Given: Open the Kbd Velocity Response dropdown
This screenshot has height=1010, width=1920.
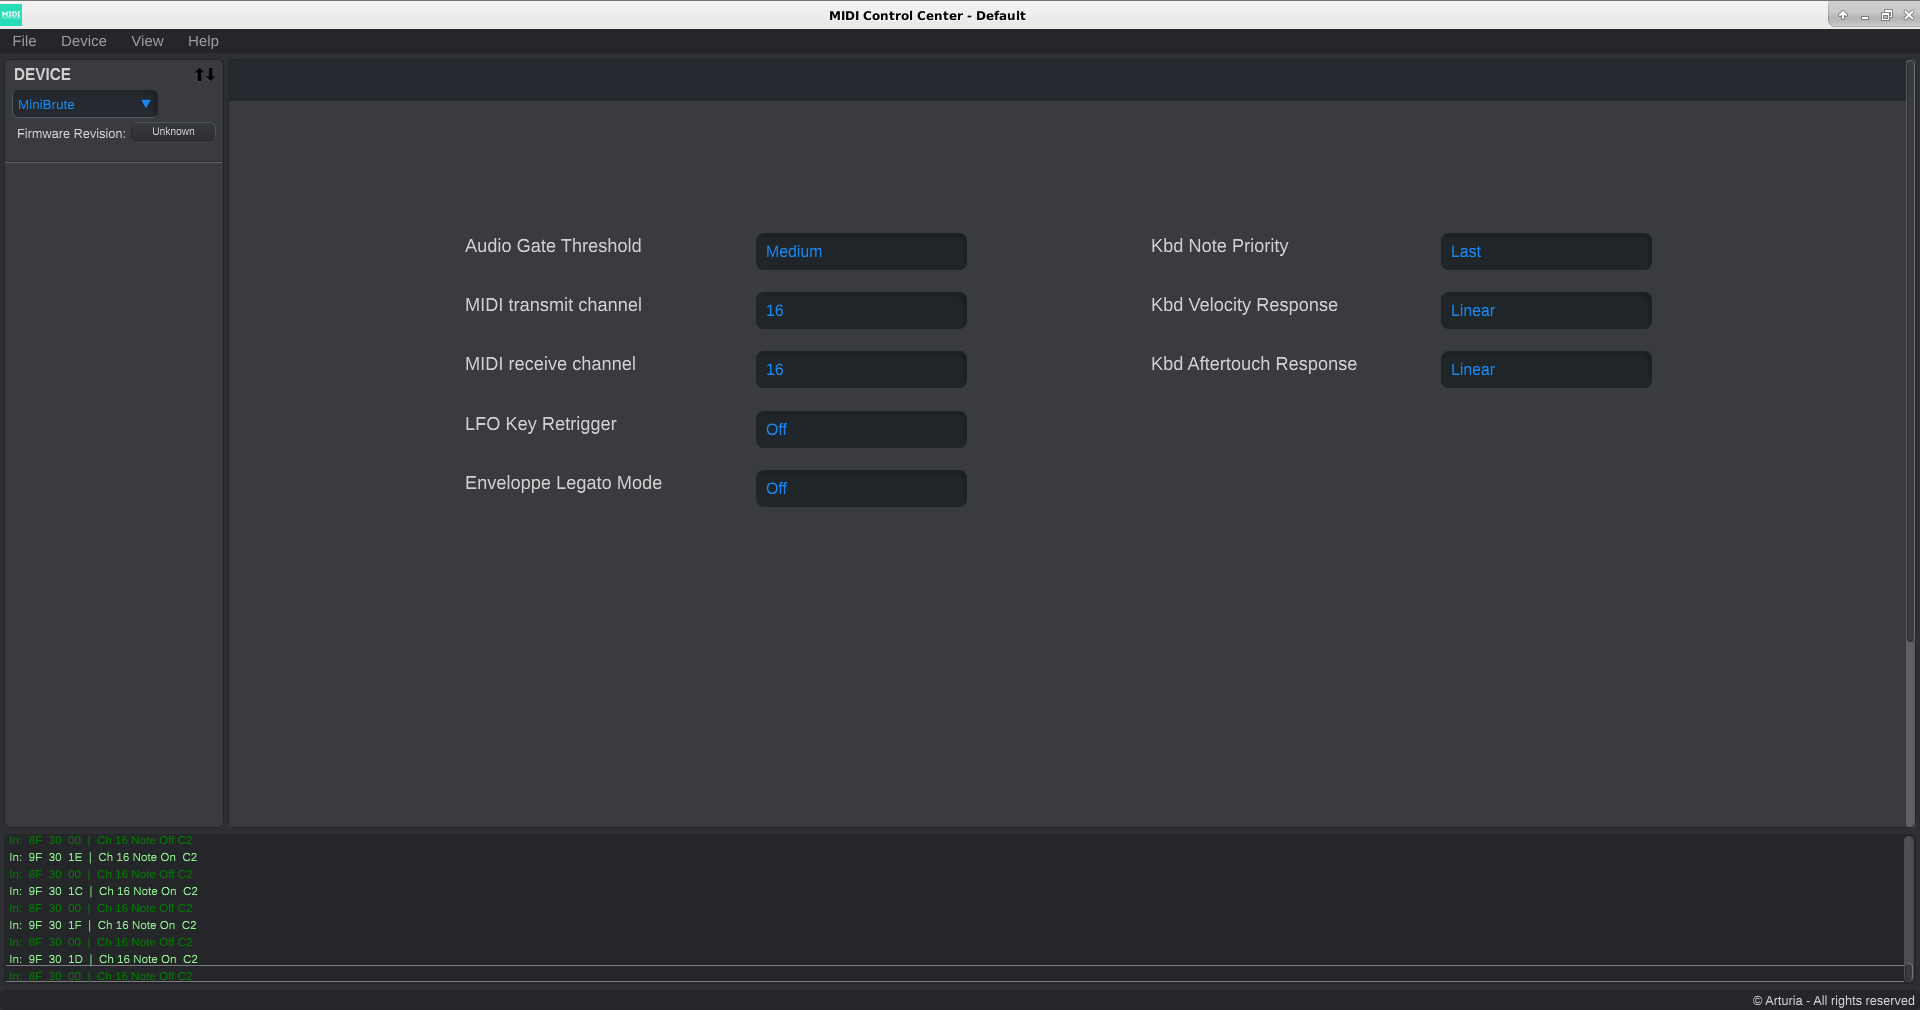Looking at the screenshot, I should click(1546, 311).
